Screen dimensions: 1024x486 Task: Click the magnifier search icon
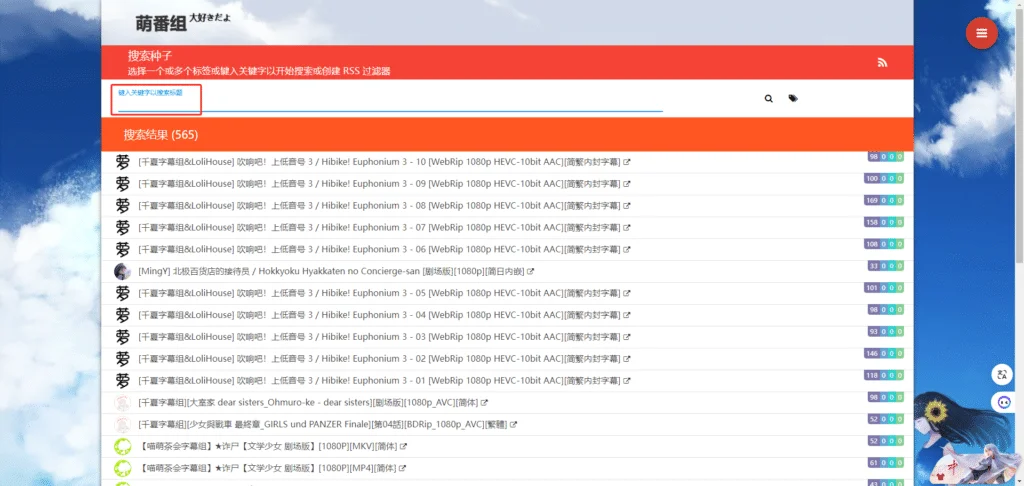click(768, 99)
